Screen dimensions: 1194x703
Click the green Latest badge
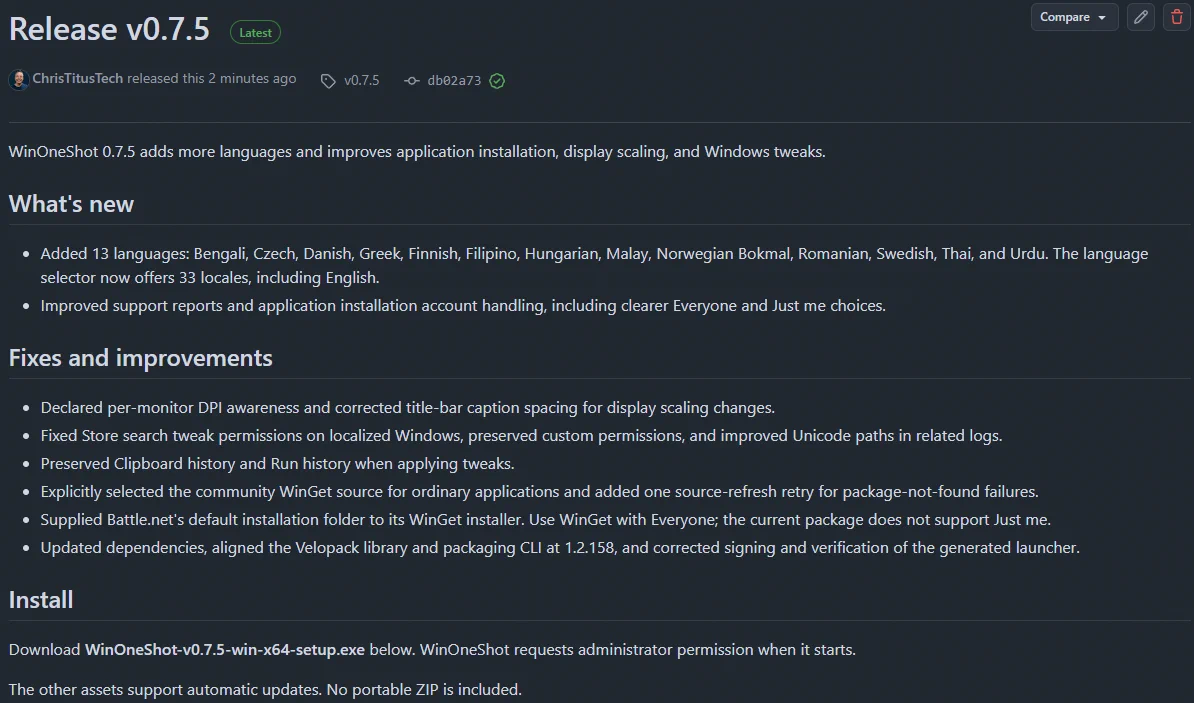255,33
